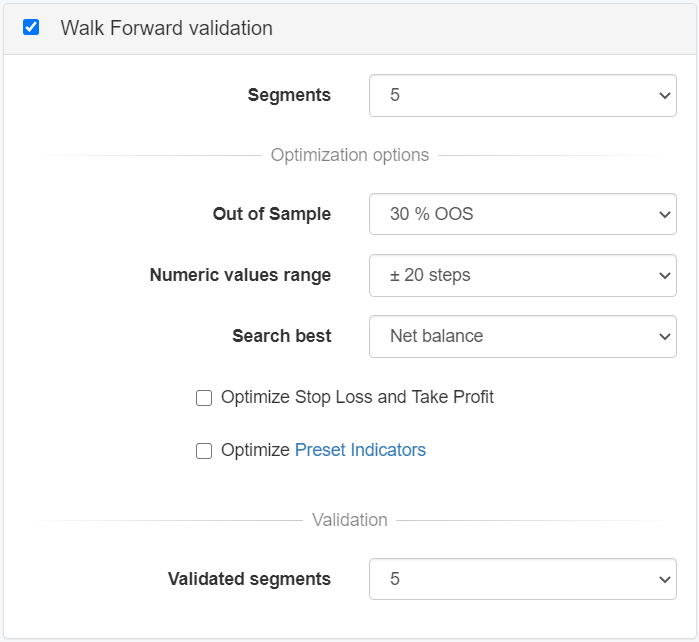Click the Optimize Stop Loss and Take Profit label
This screenshot has width=699, height=642.
(357, 397)
